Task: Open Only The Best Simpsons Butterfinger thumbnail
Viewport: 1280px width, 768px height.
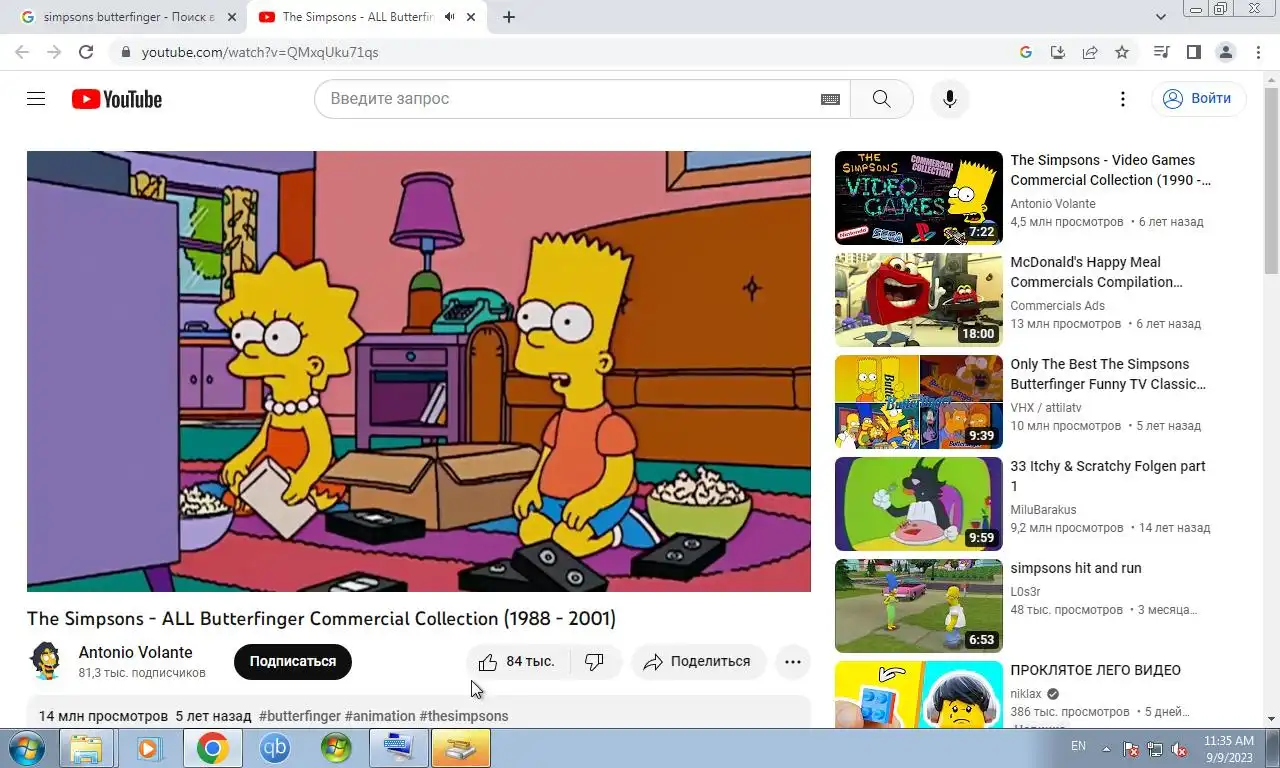Action: [918, 402]
